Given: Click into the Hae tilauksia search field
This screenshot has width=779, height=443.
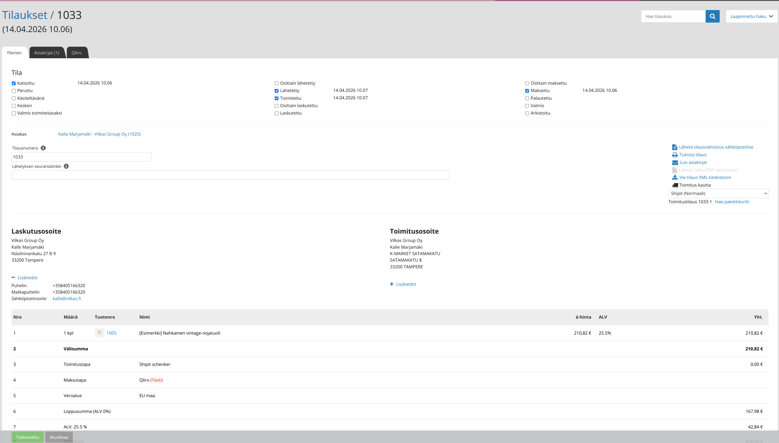Looking at the screenshot, I should 673,16.
